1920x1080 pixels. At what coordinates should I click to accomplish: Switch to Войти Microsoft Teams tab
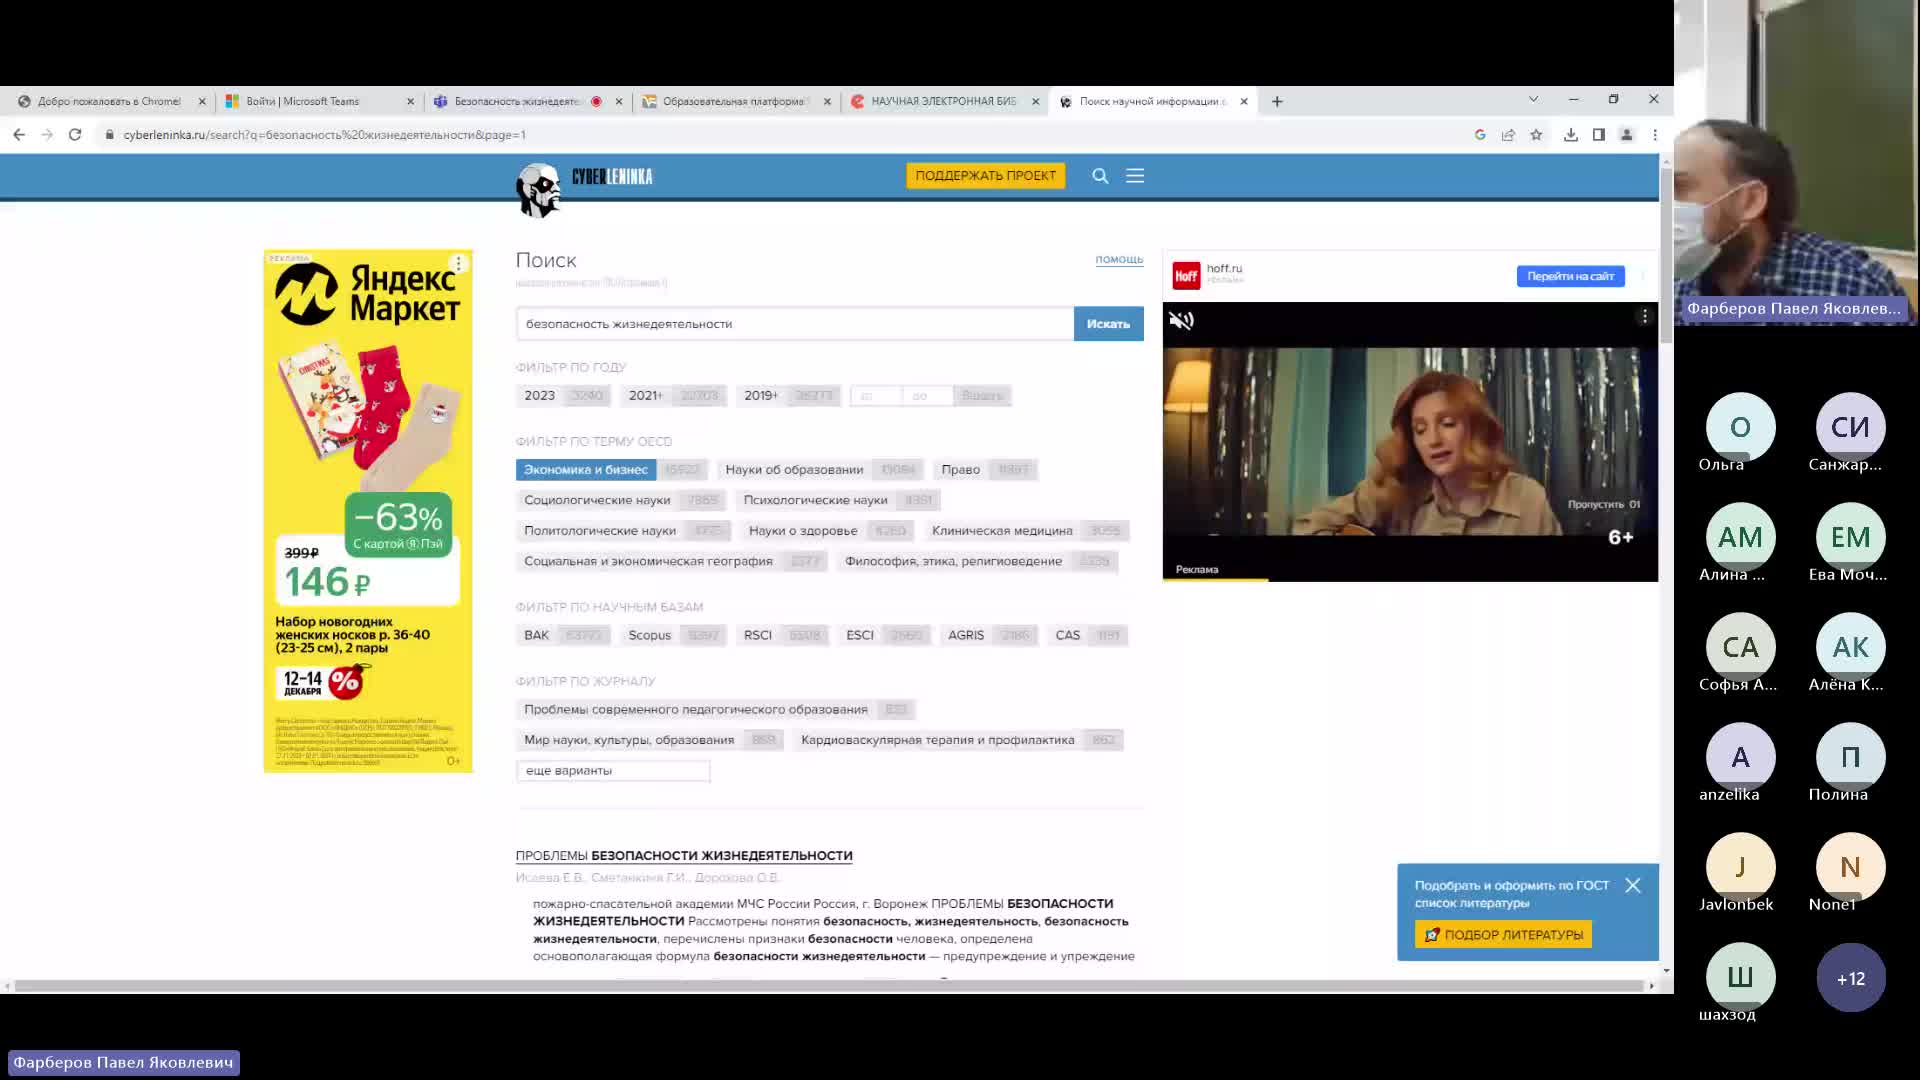(x=303, y=101)
